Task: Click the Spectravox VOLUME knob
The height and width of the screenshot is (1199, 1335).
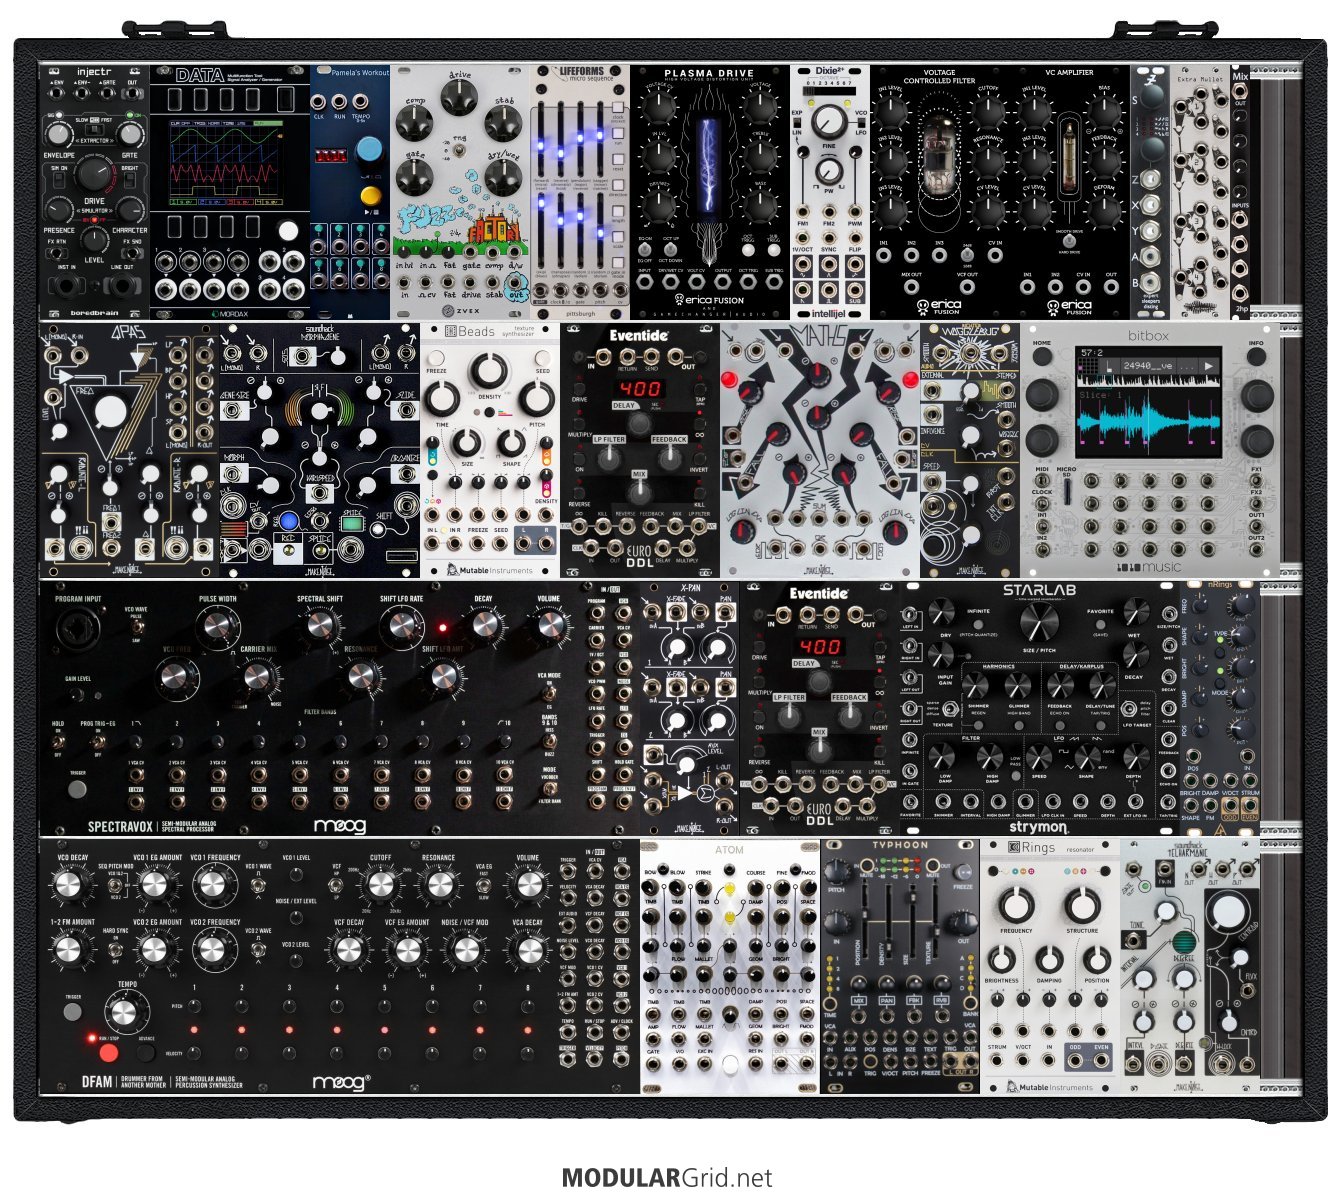Action: [548, 625]
